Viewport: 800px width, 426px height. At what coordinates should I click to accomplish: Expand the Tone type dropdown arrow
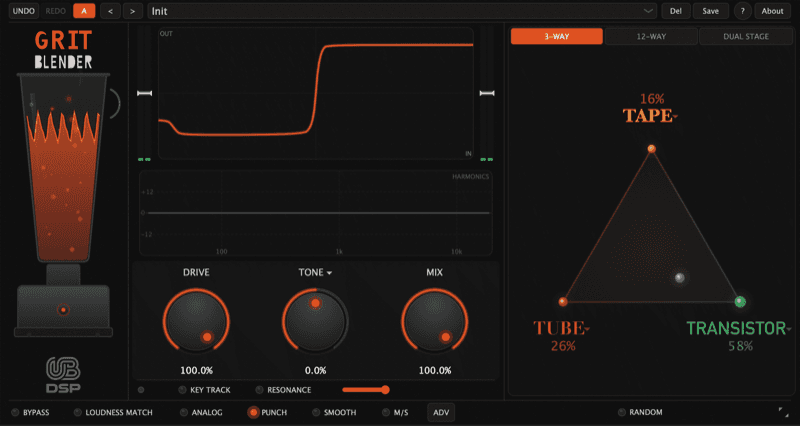[329, 273]
